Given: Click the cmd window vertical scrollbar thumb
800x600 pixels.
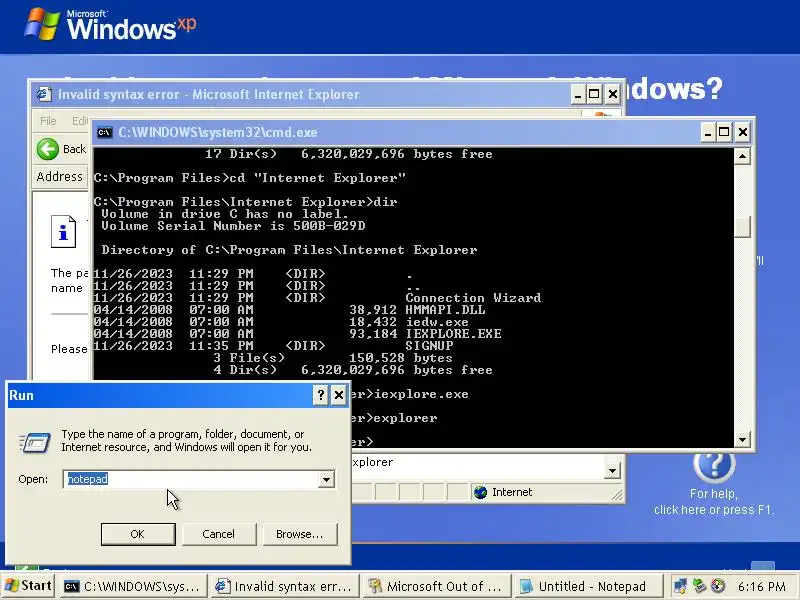Looking at the screenshot, I should pos(742,227).
